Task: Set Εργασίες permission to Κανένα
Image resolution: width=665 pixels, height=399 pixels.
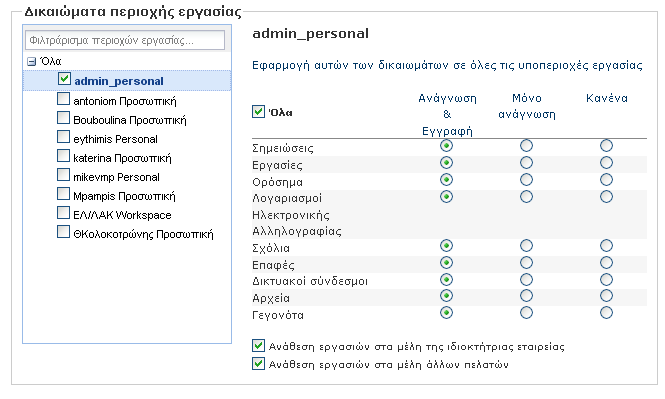Action: tap(606, 163)
